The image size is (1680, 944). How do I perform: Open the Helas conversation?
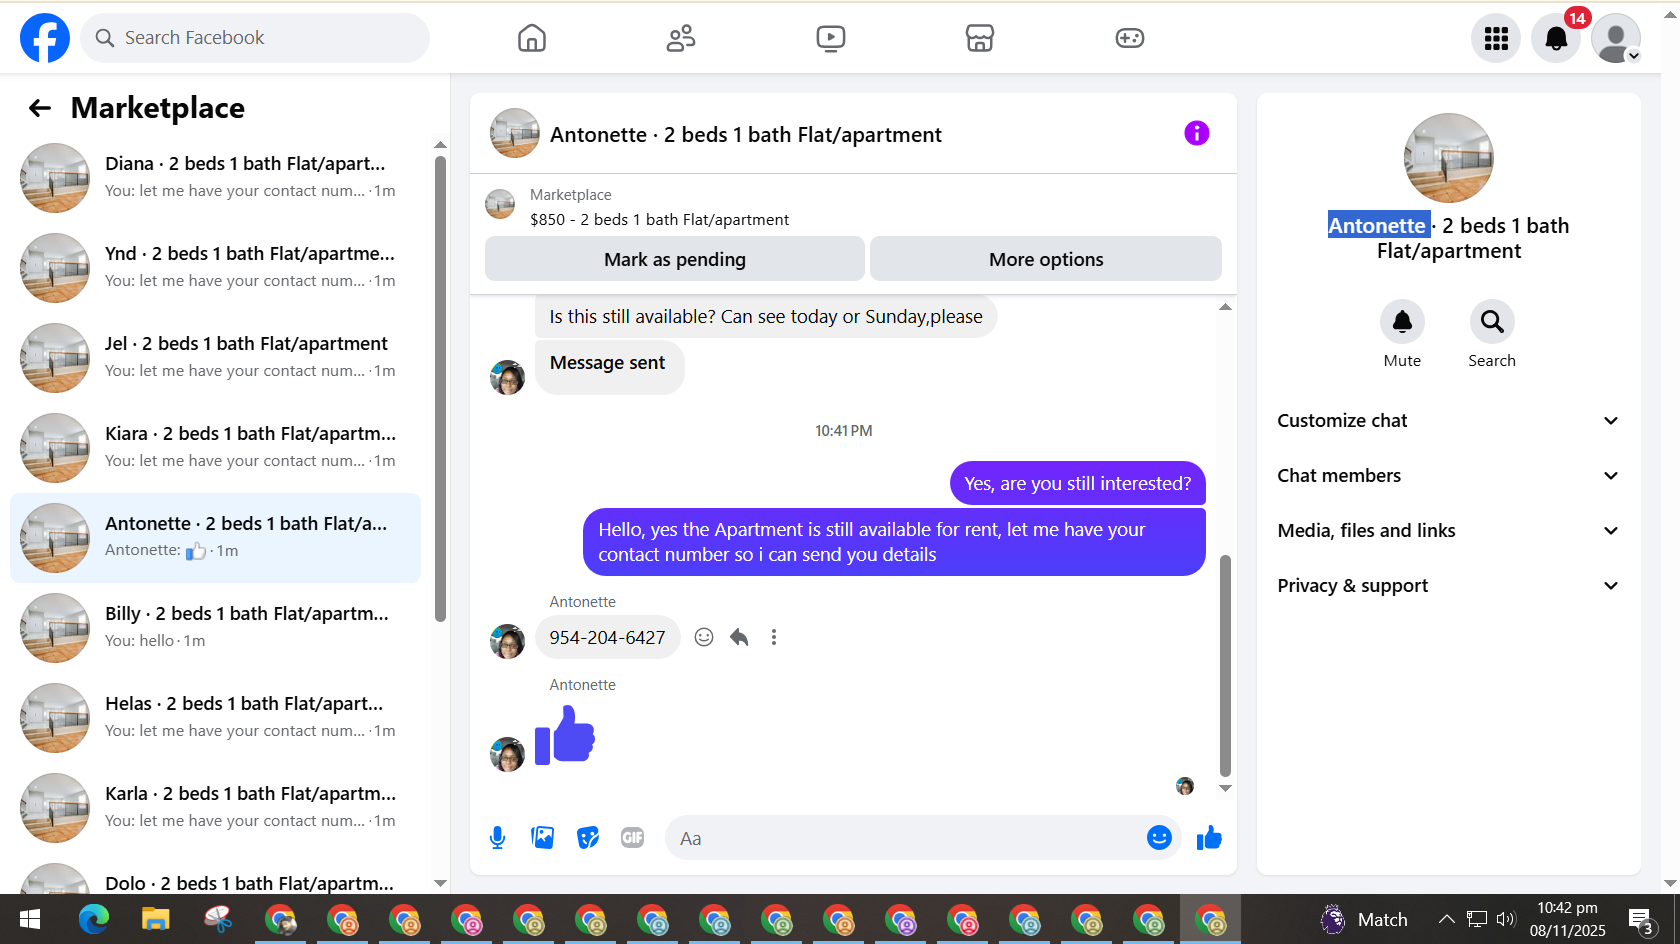click(x=216, y=718)
